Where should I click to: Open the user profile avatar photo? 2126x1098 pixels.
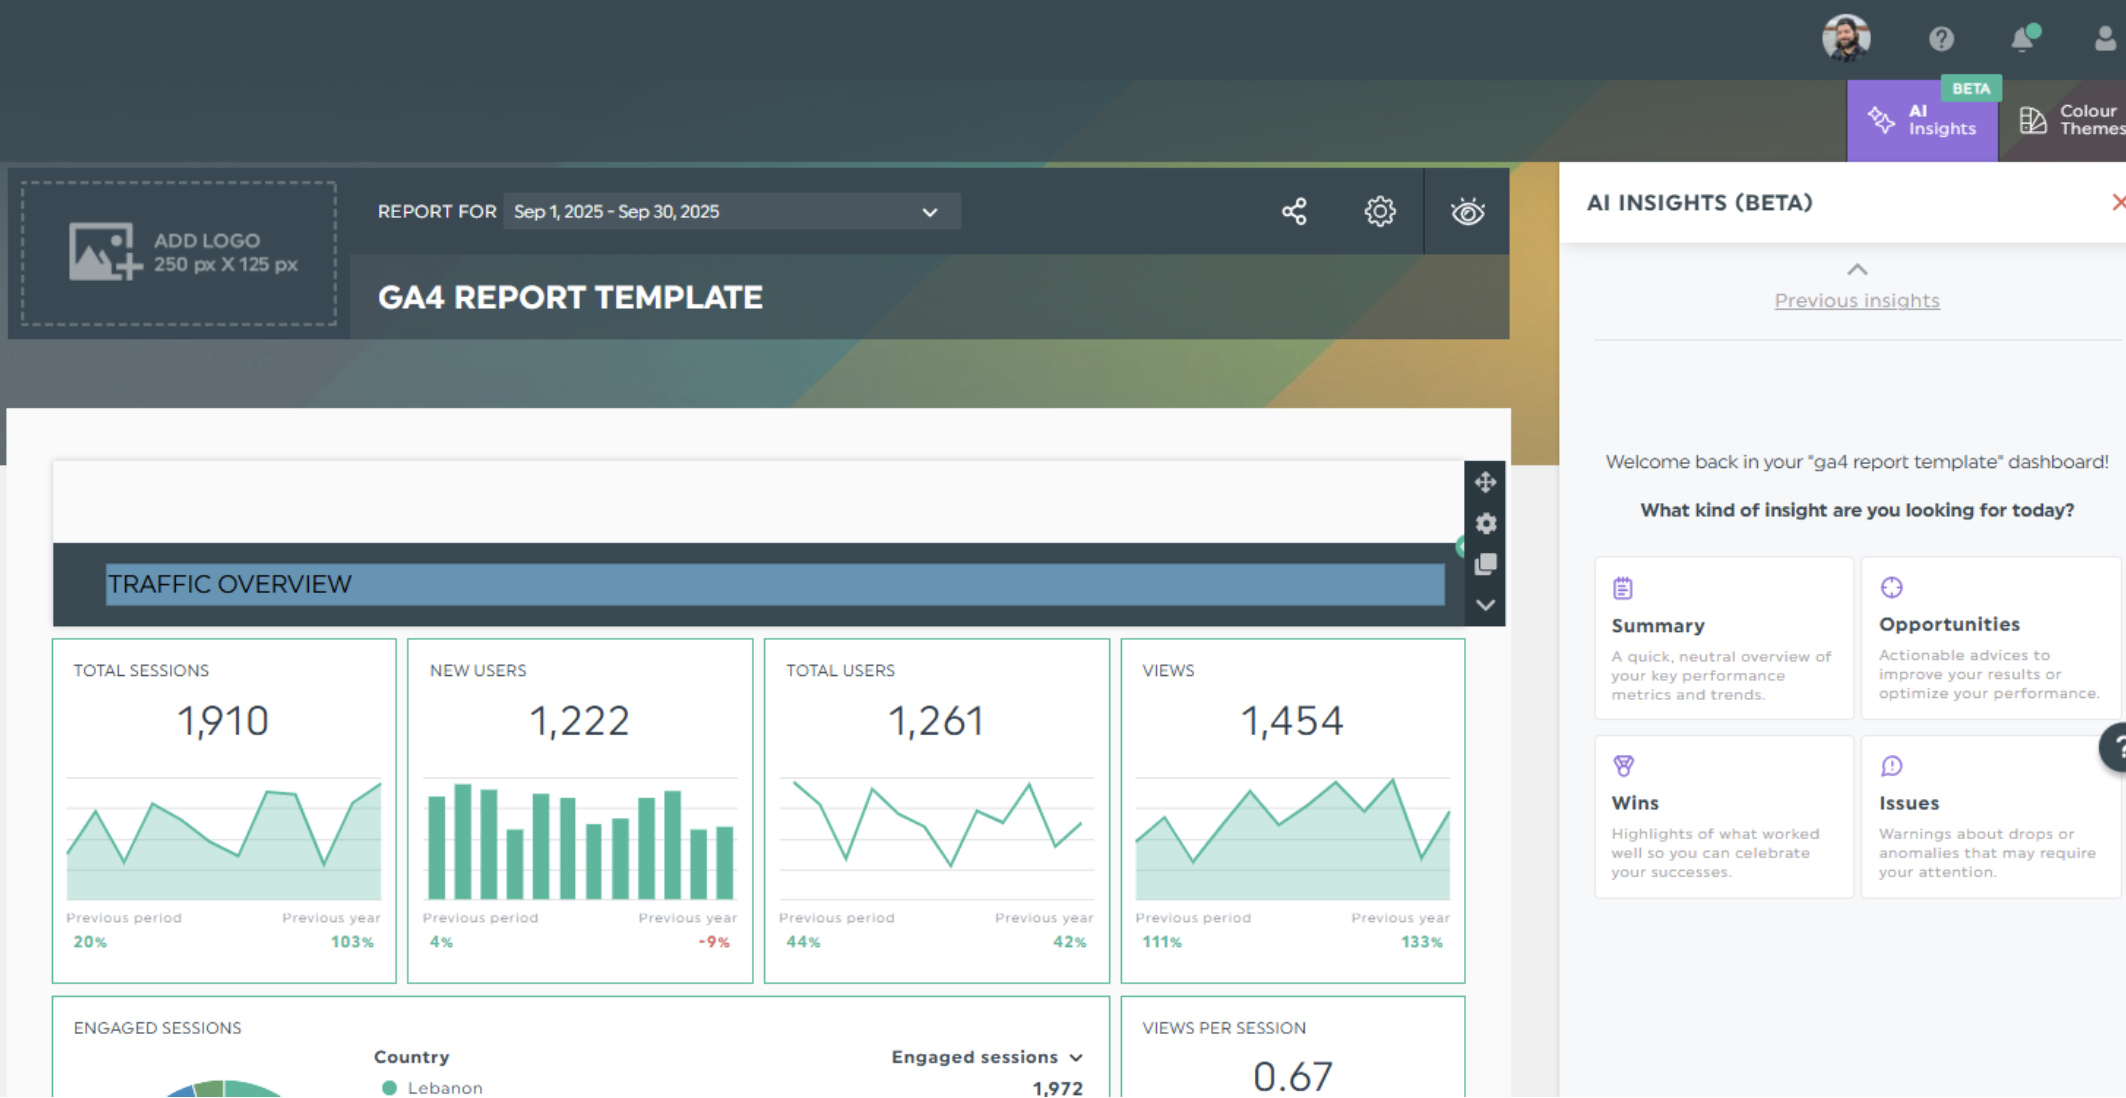tap(1846, 39)
